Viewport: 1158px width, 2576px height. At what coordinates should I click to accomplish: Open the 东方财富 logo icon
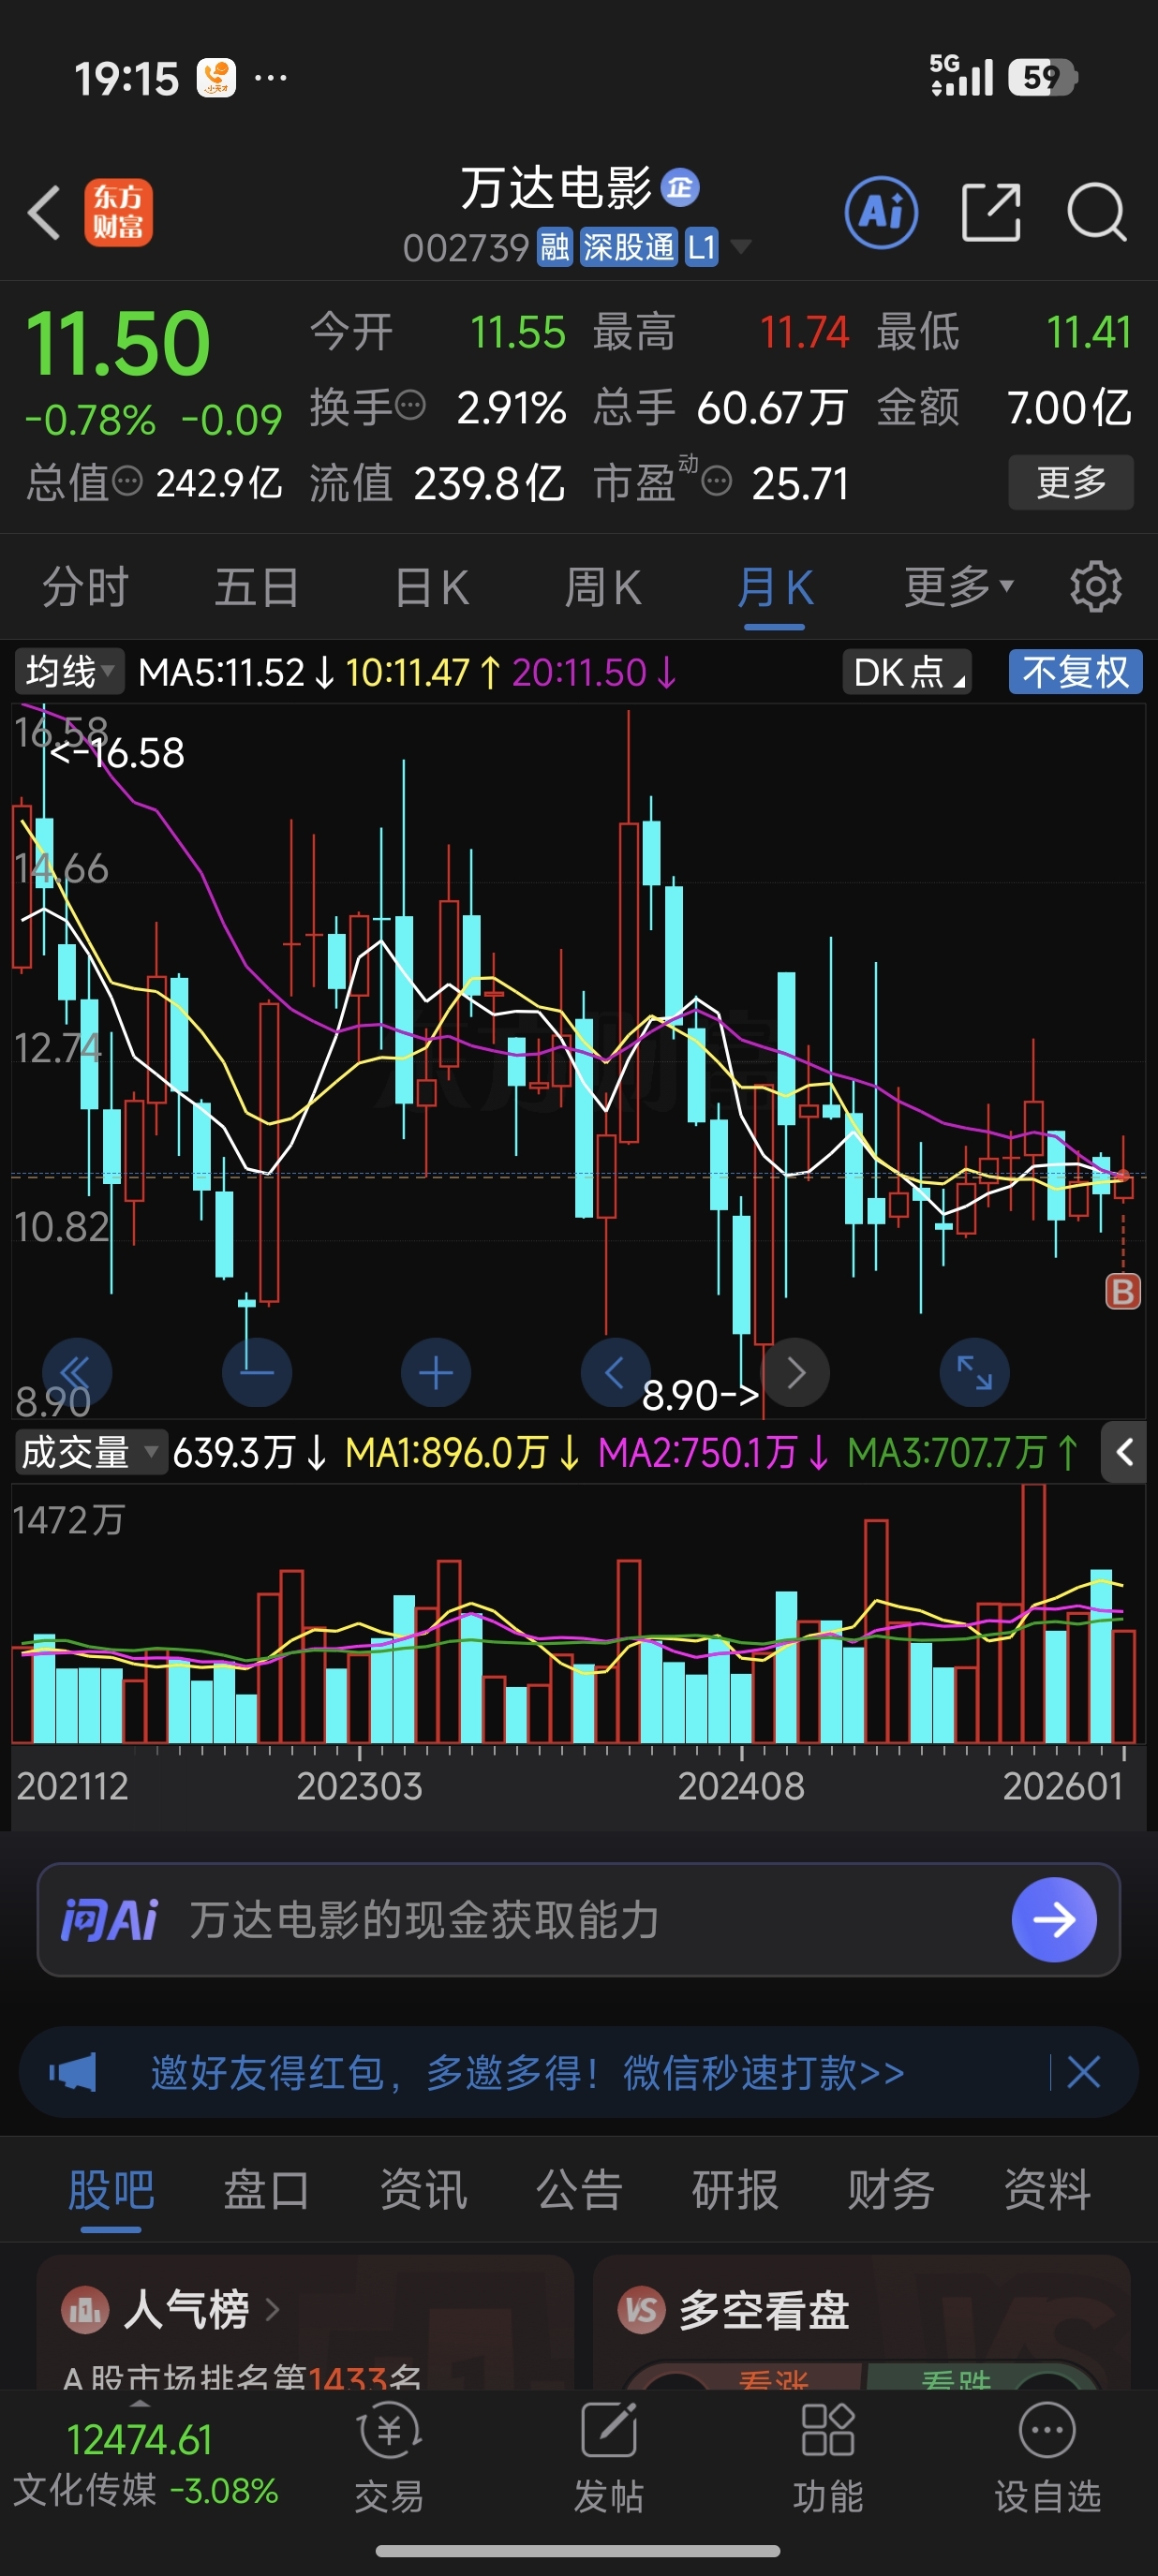pos(118,212)
